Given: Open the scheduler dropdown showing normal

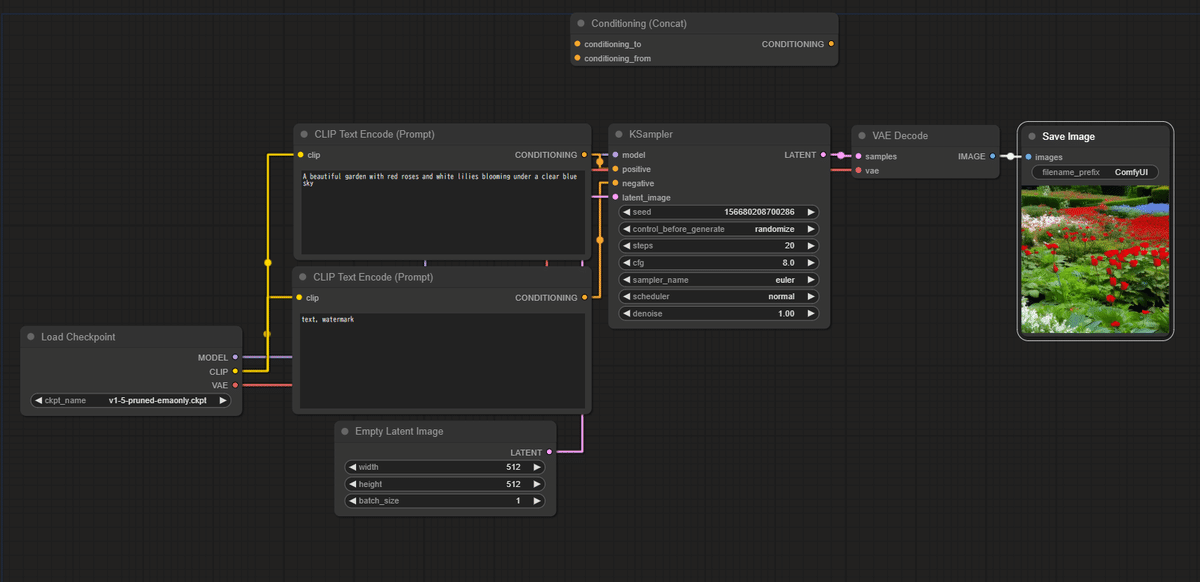Looking at the screenshot, I should click(x=719, y=297).
